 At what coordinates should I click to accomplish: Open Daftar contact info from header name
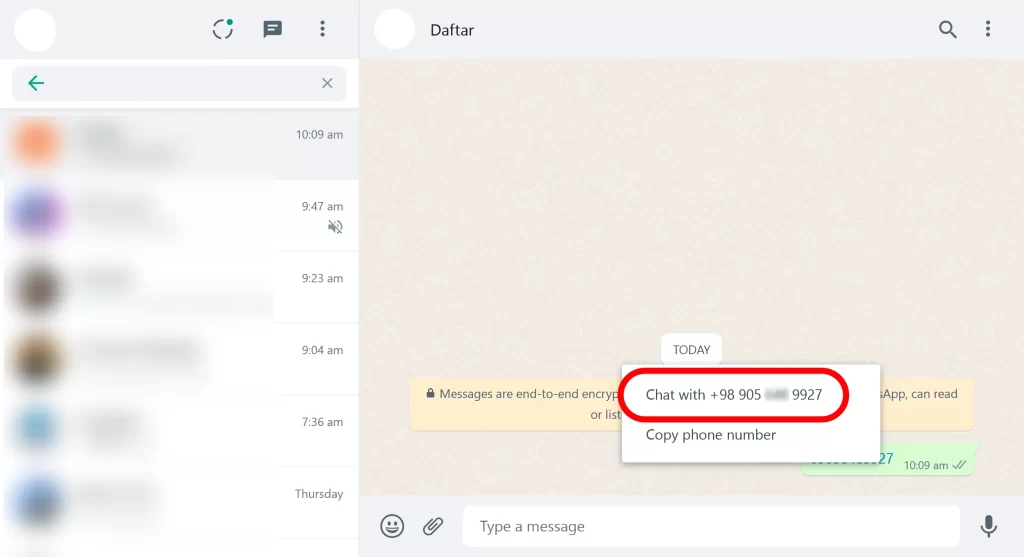coord(452,30)
